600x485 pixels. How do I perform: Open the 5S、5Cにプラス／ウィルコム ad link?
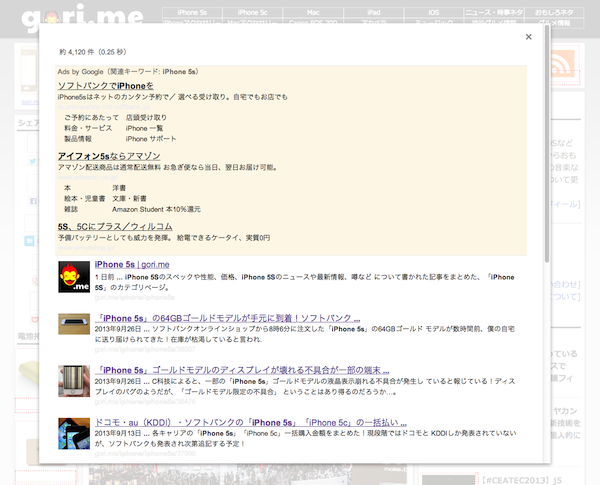click(x=115, y=227)
